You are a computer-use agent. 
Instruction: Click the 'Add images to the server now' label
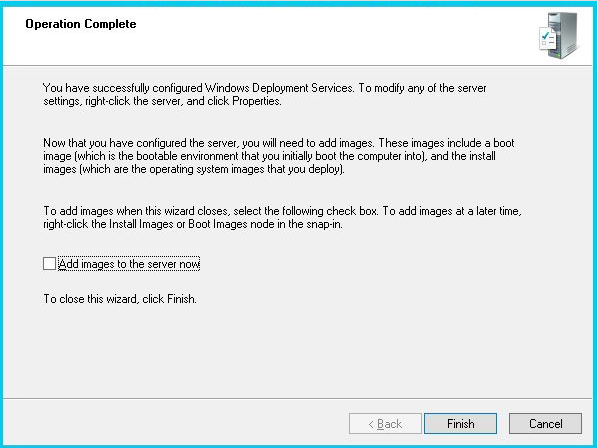(x=129, y=264)
